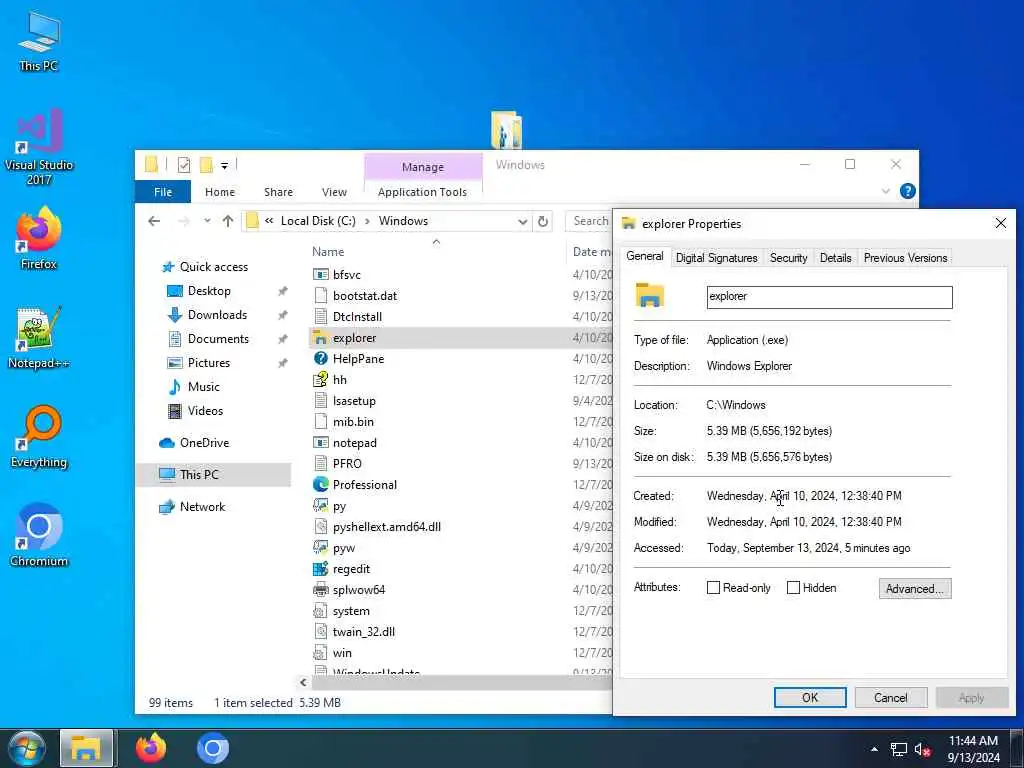
Task: Click the network tray icon
Action: tap(899, 749)
